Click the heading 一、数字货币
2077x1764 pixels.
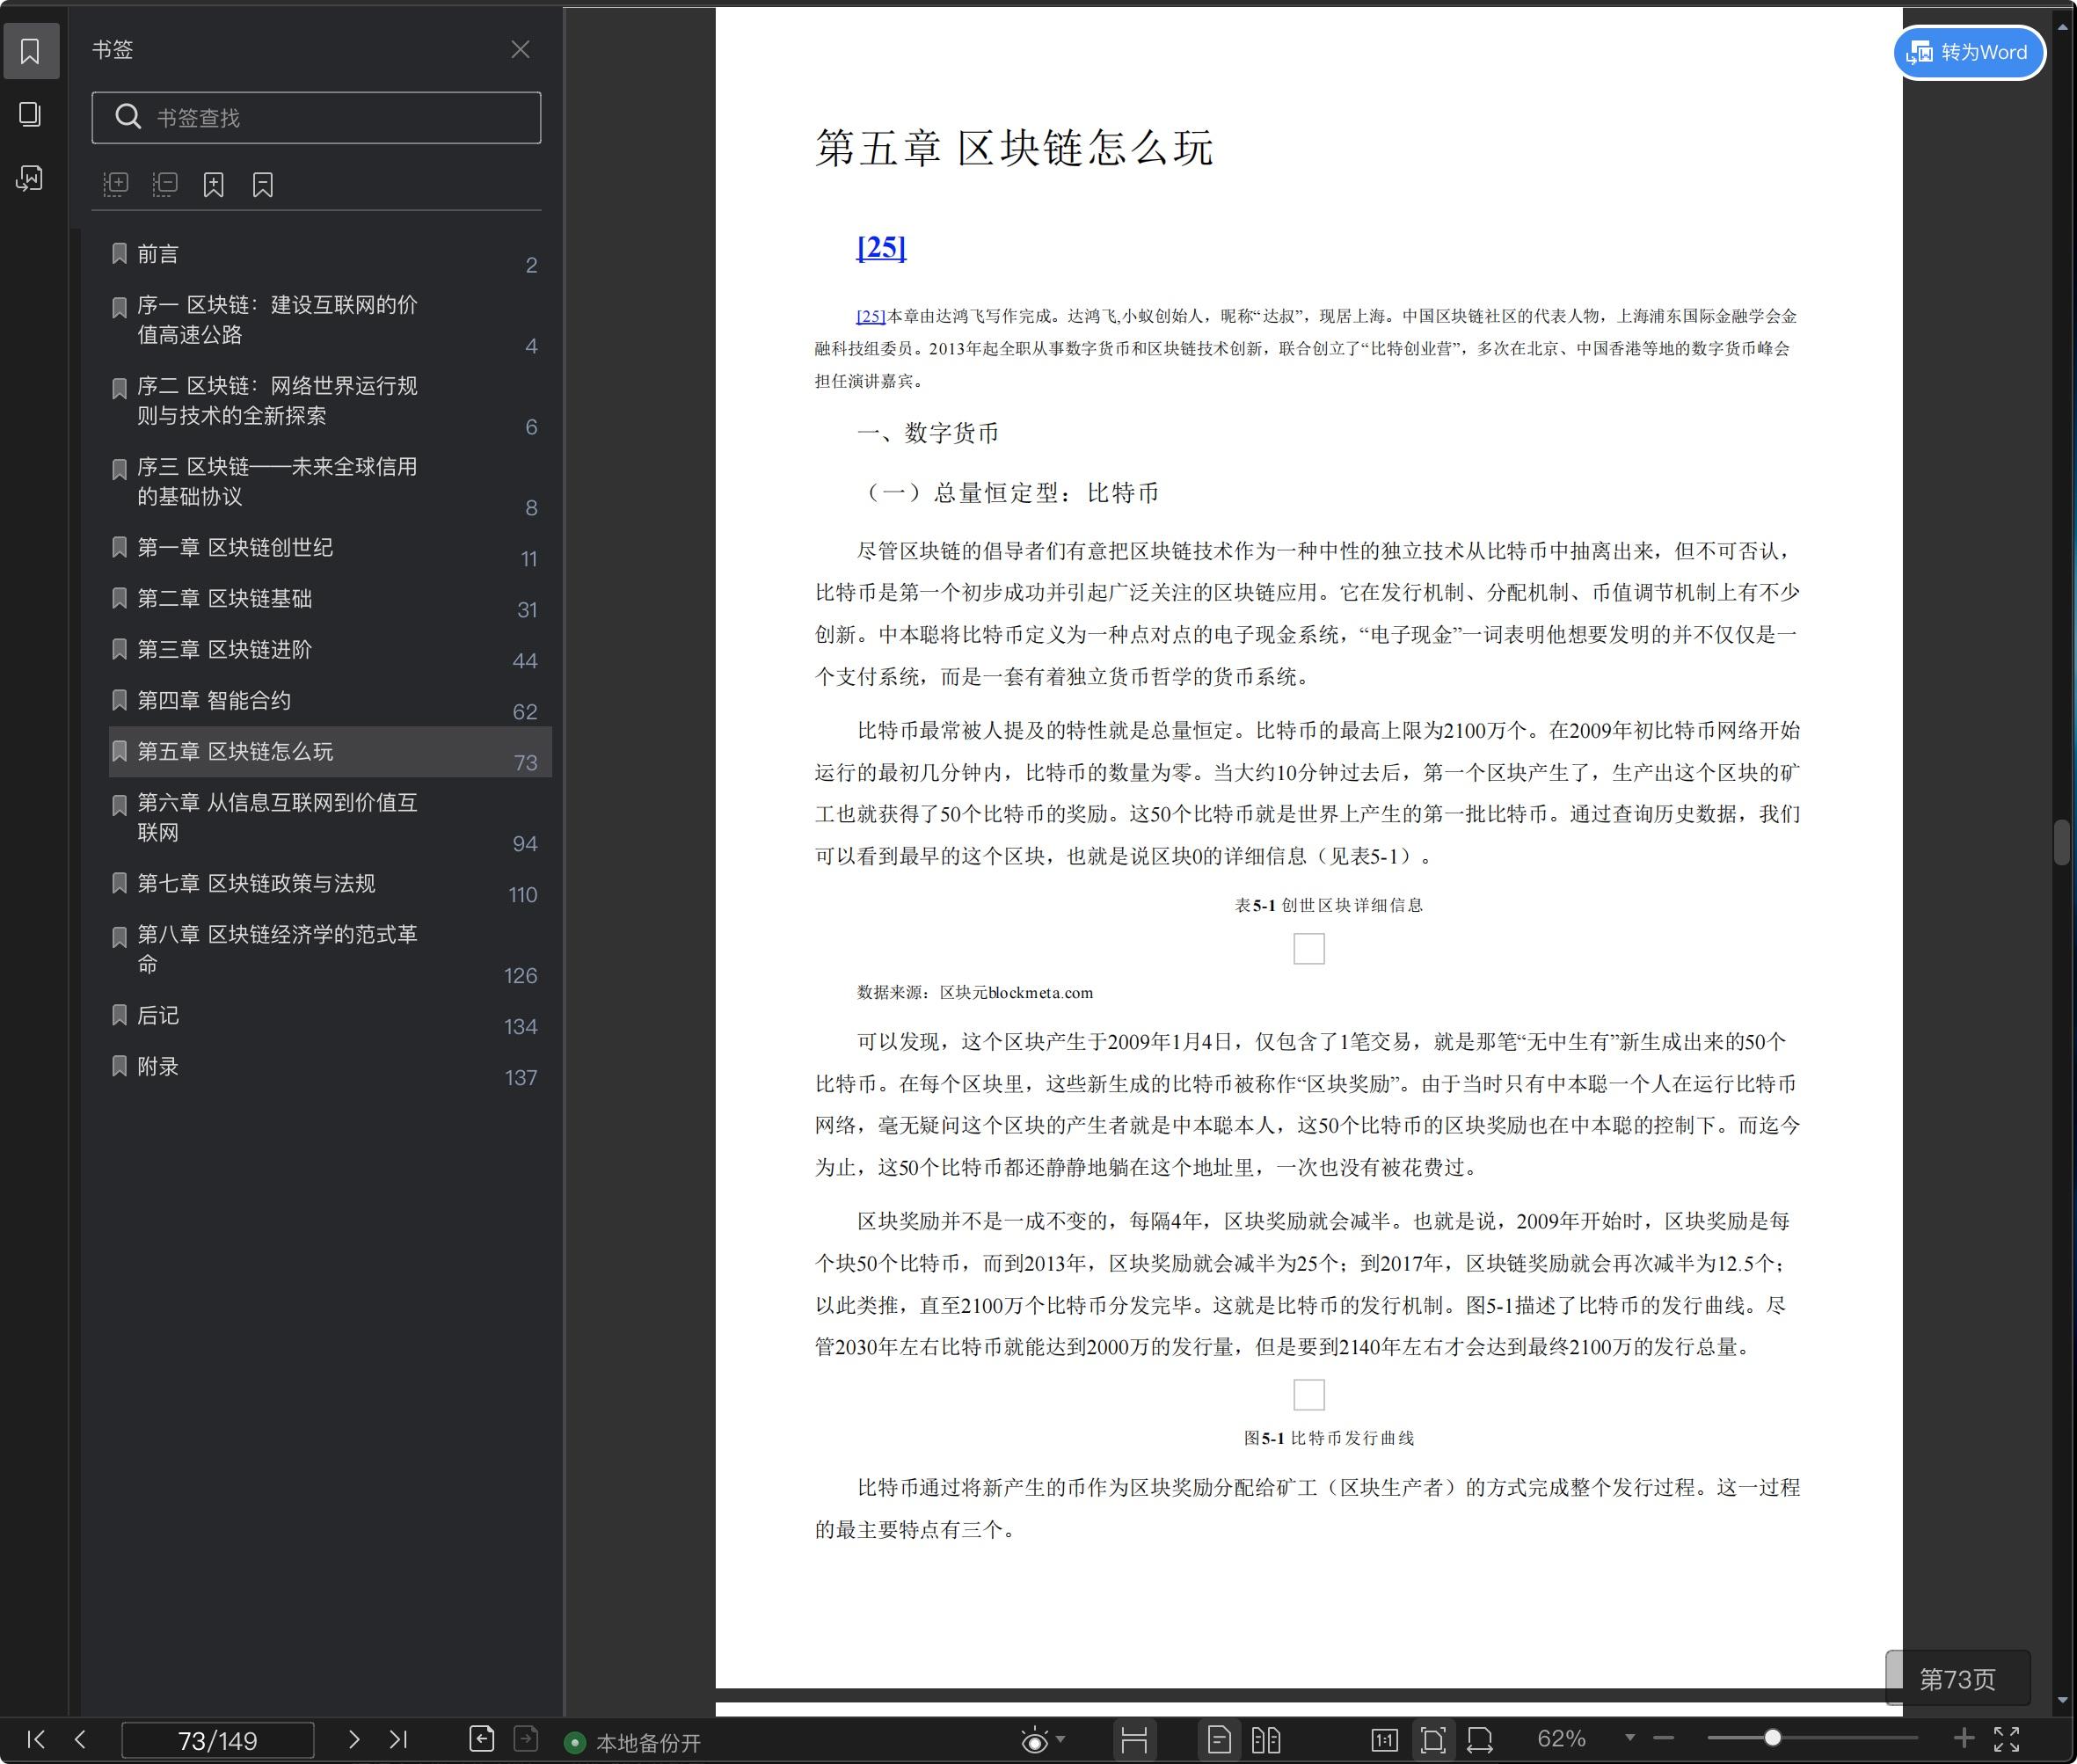pos(928,433)
